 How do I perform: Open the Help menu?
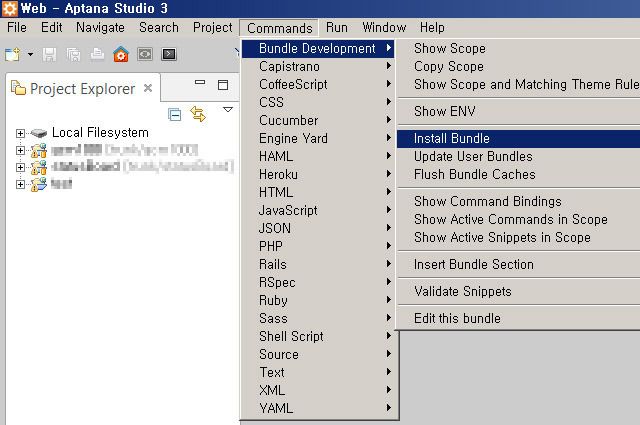click(x=432, y=28)
